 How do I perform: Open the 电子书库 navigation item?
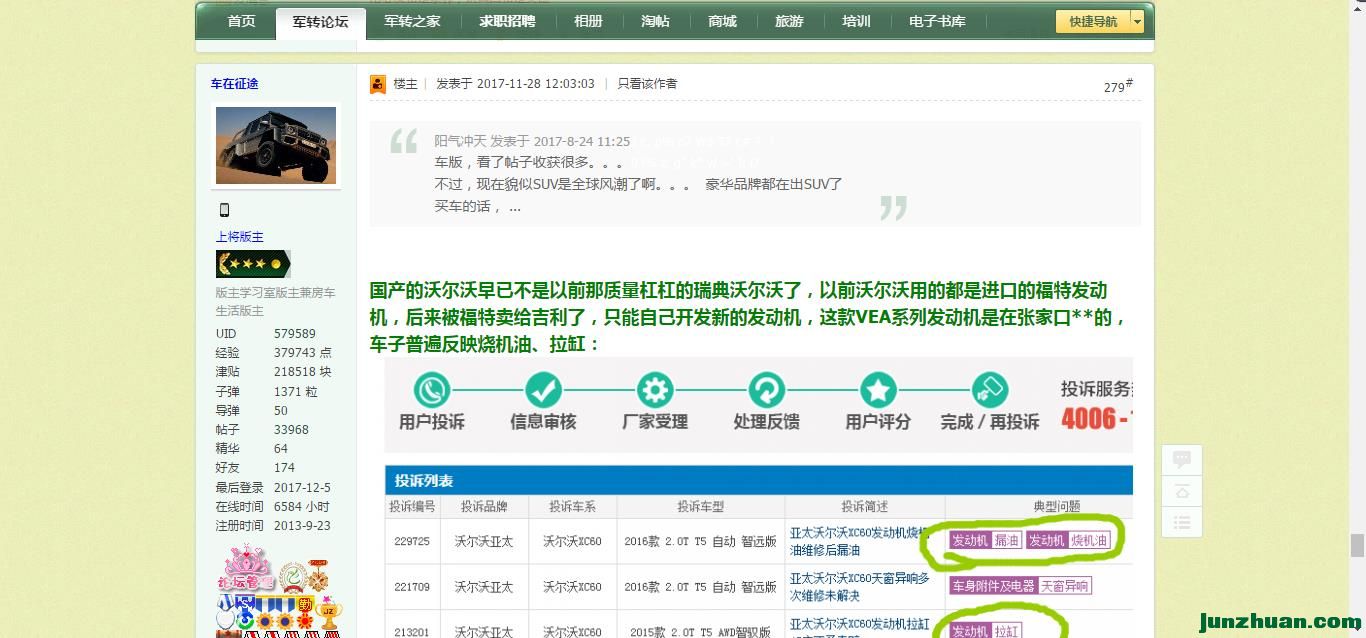[937, 21]
